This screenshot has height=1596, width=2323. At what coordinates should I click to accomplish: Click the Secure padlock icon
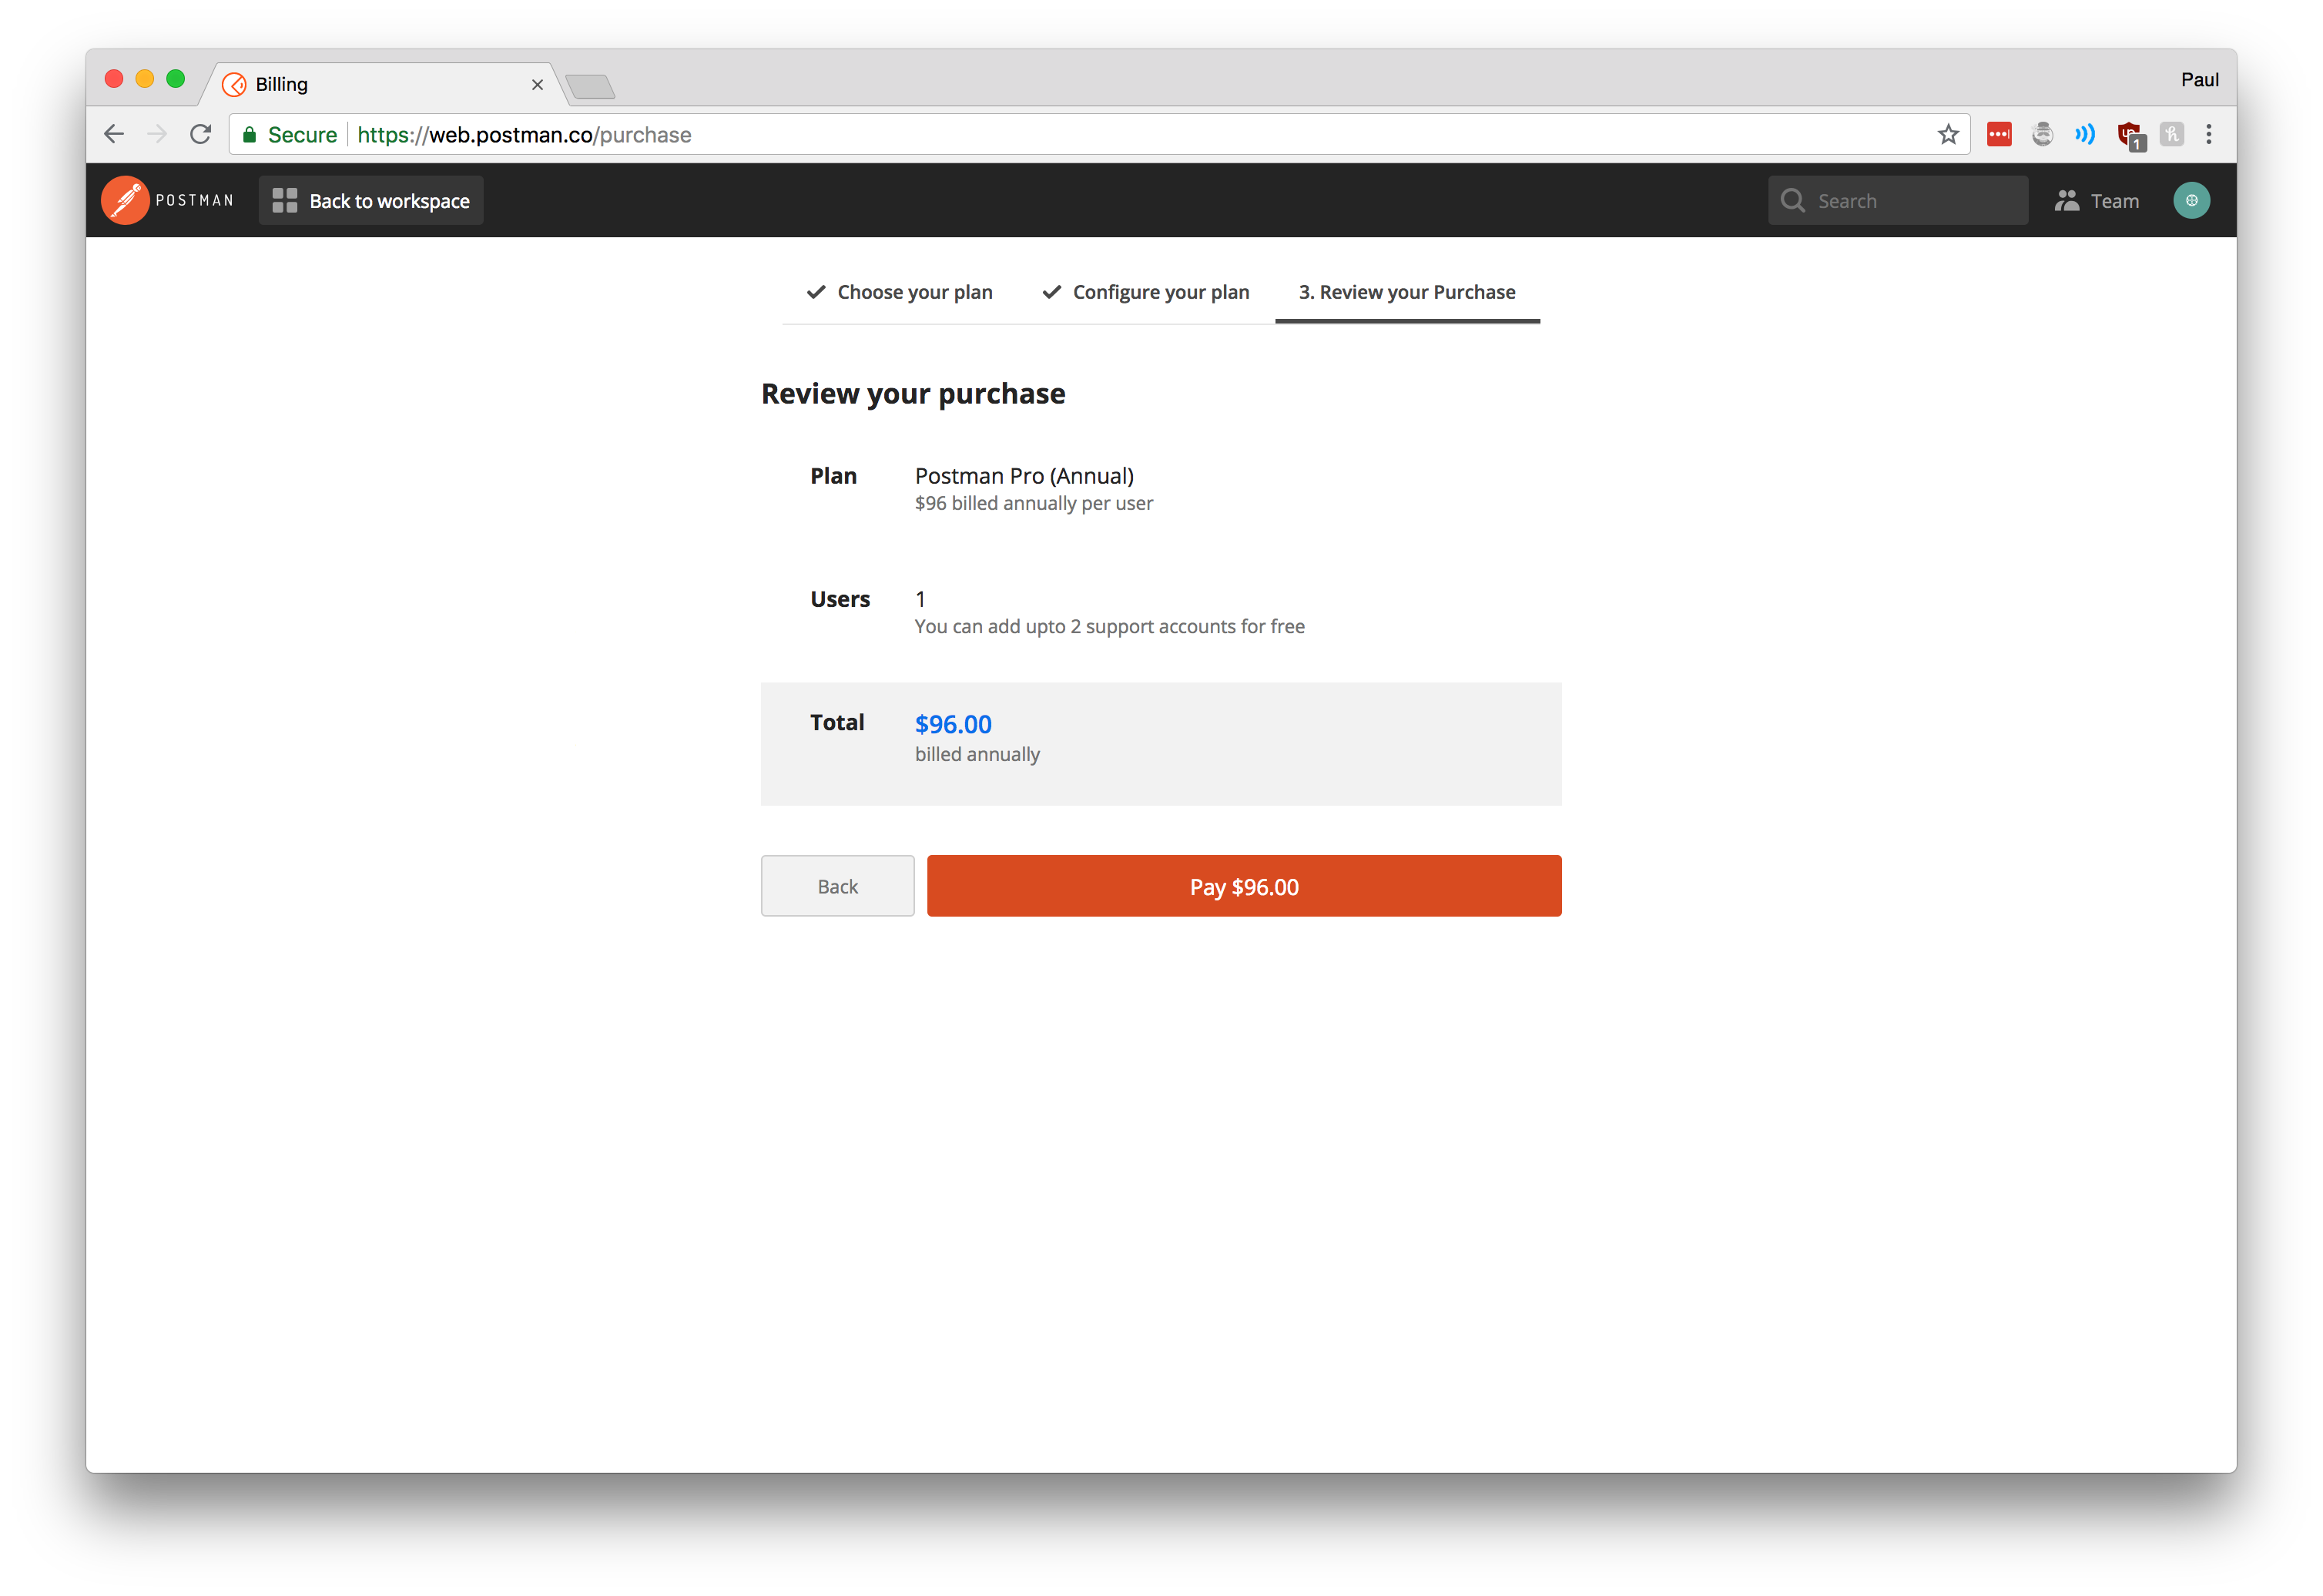pyautogui.click(x=250, y=134)
